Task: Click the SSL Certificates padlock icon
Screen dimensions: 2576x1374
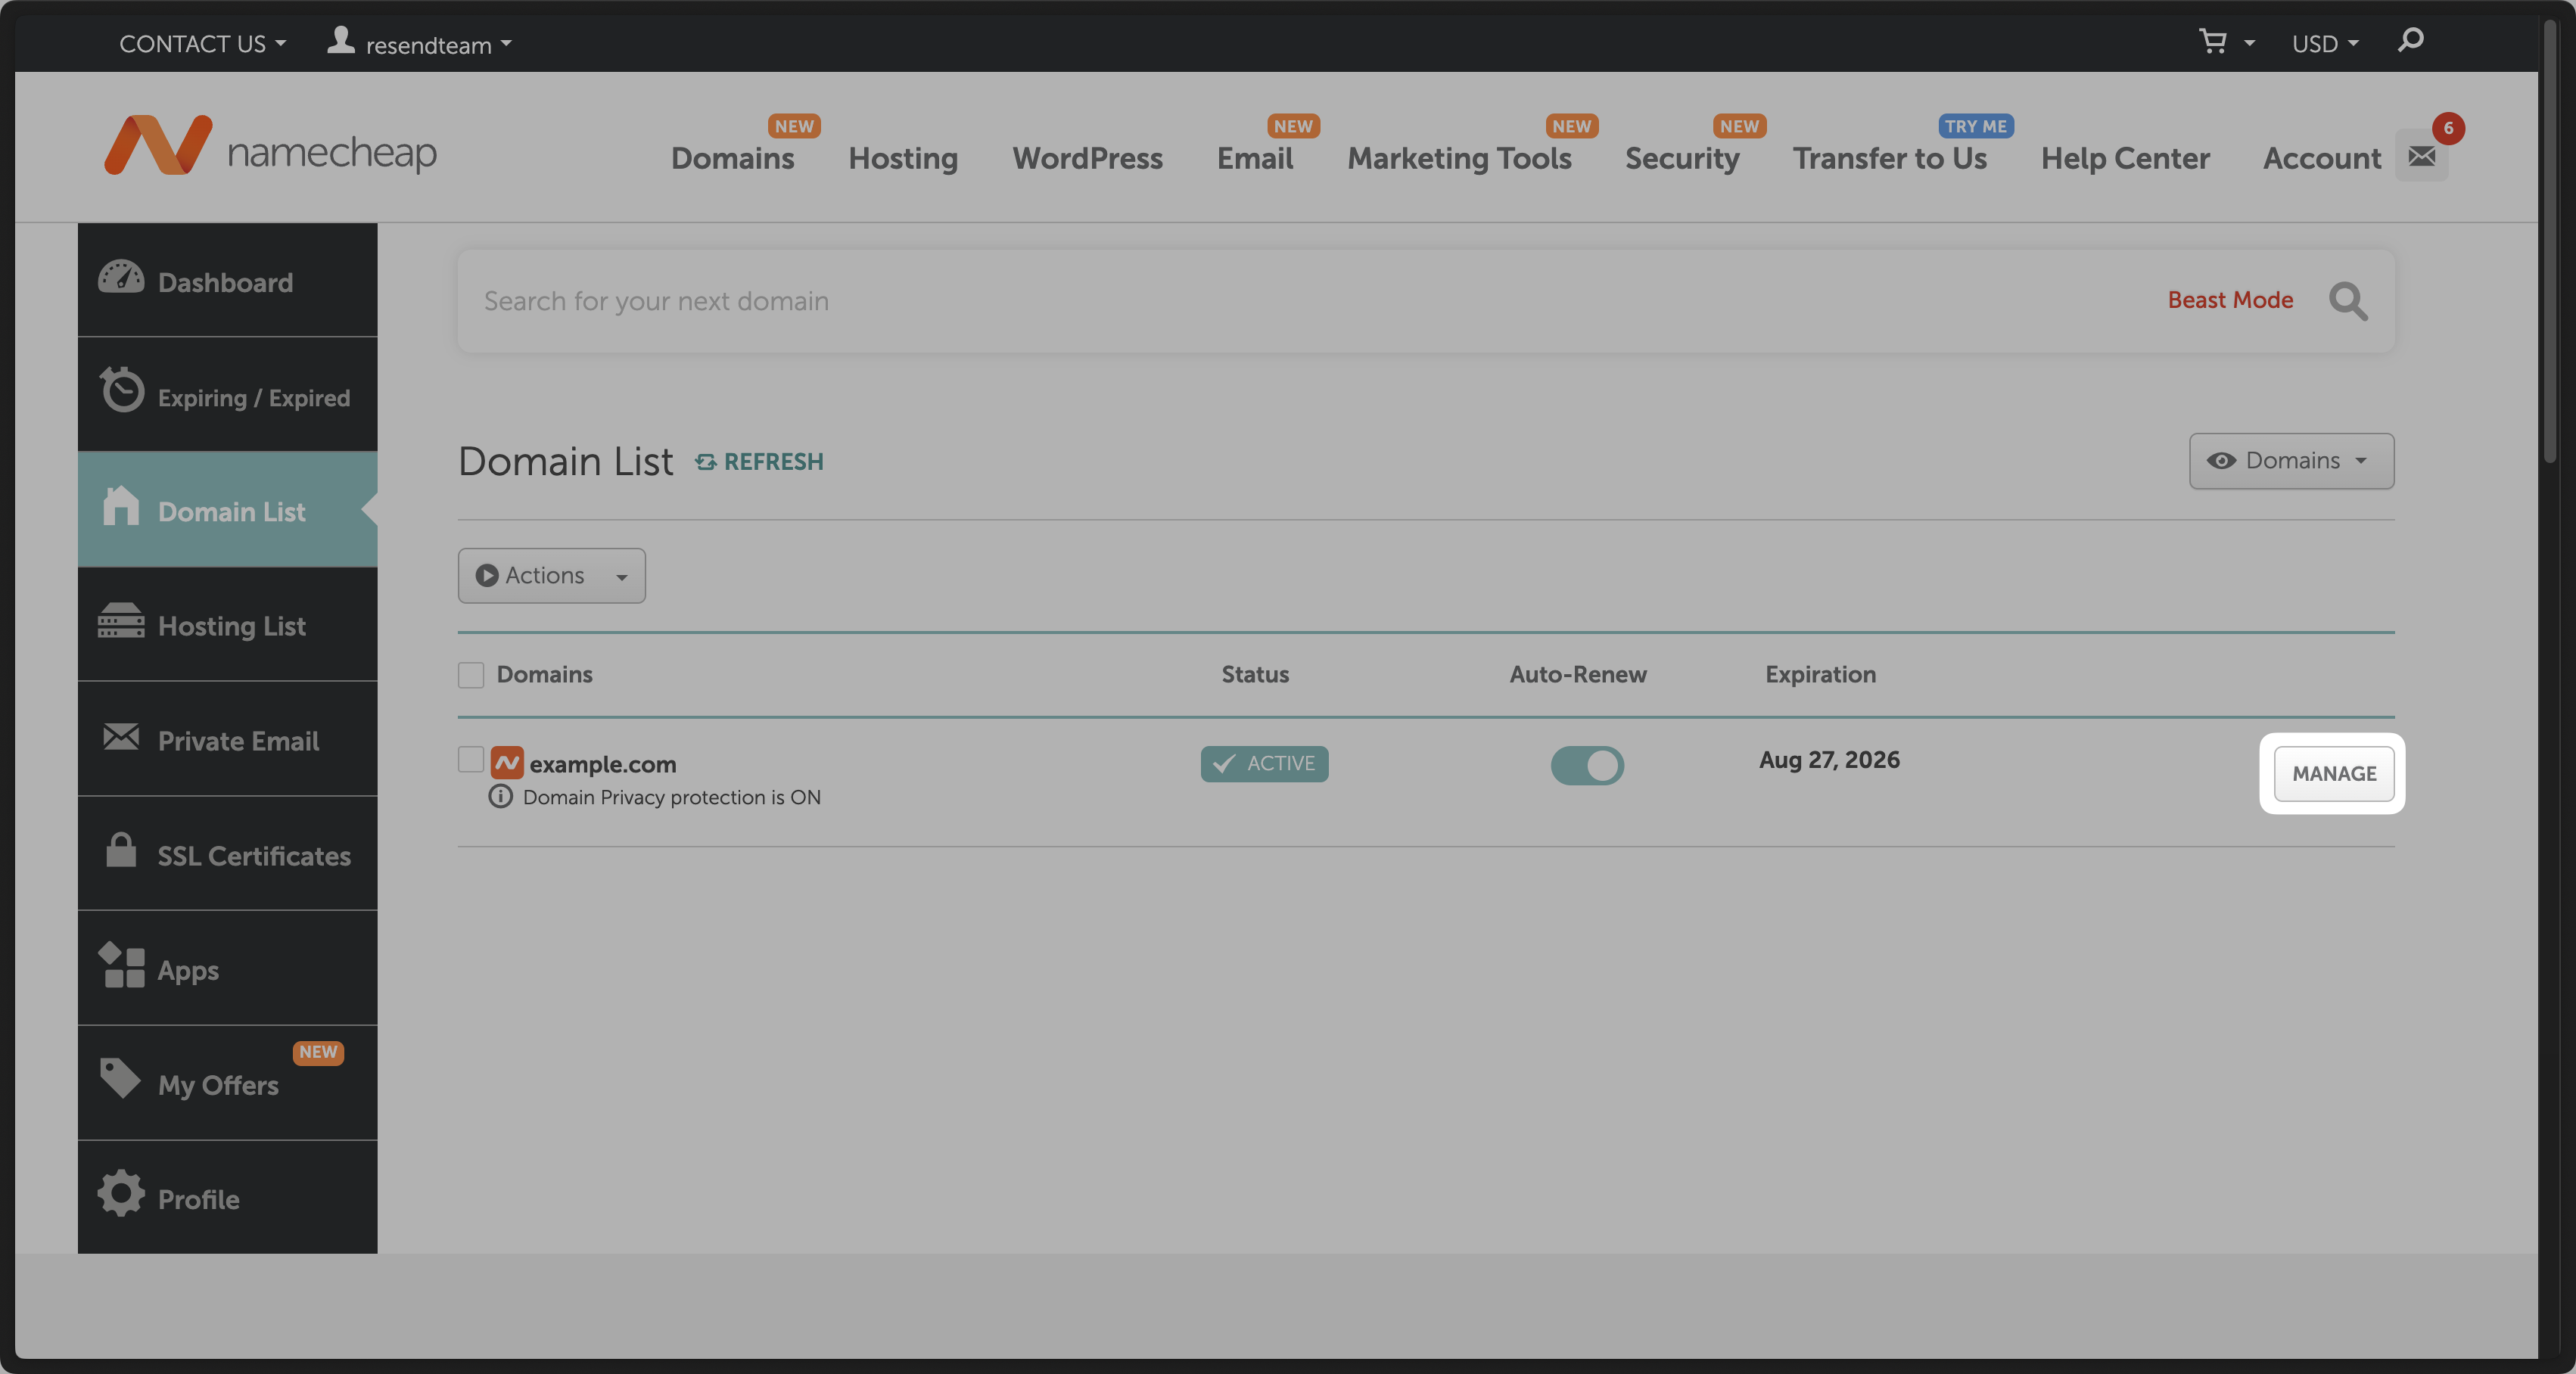Action: (x=121, y=851)
